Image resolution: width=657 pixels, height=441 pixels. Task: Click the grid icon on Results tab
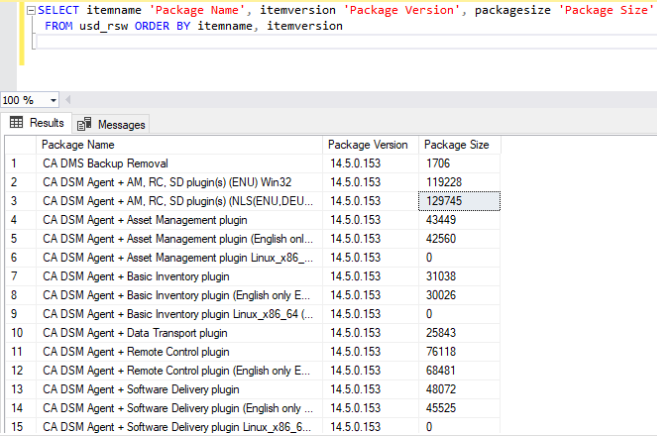click(x=17, y=123)
